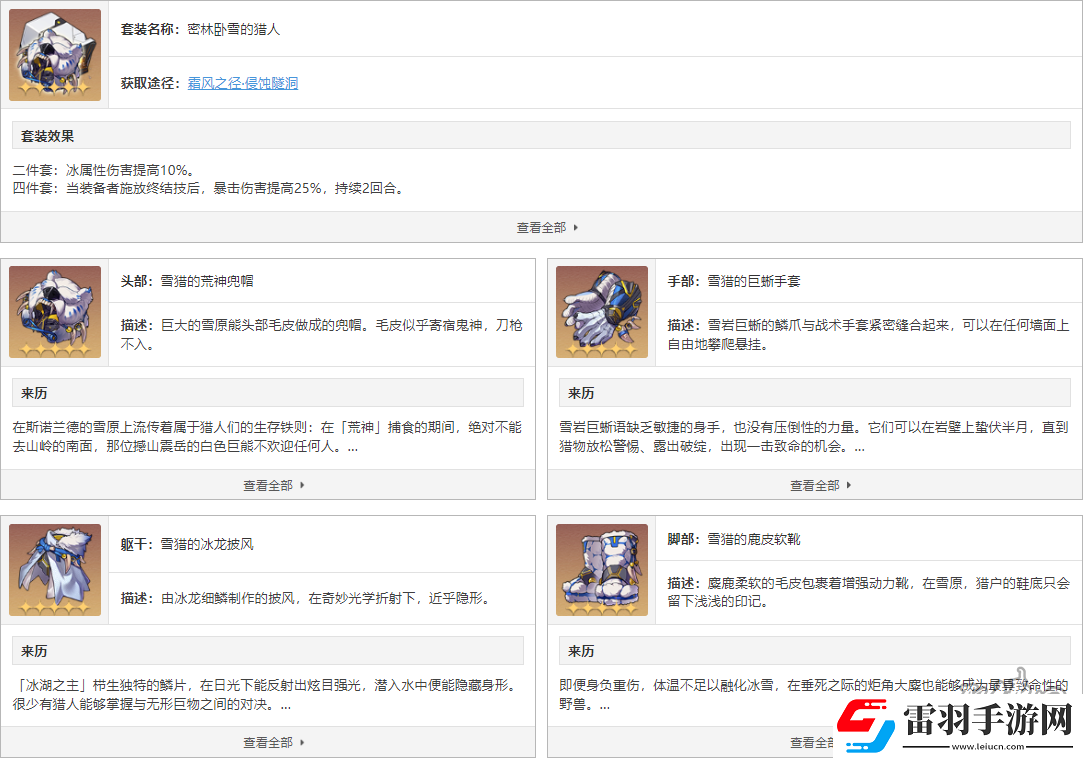Select the 来历 header in 头部 card

[x=34, y=393]
